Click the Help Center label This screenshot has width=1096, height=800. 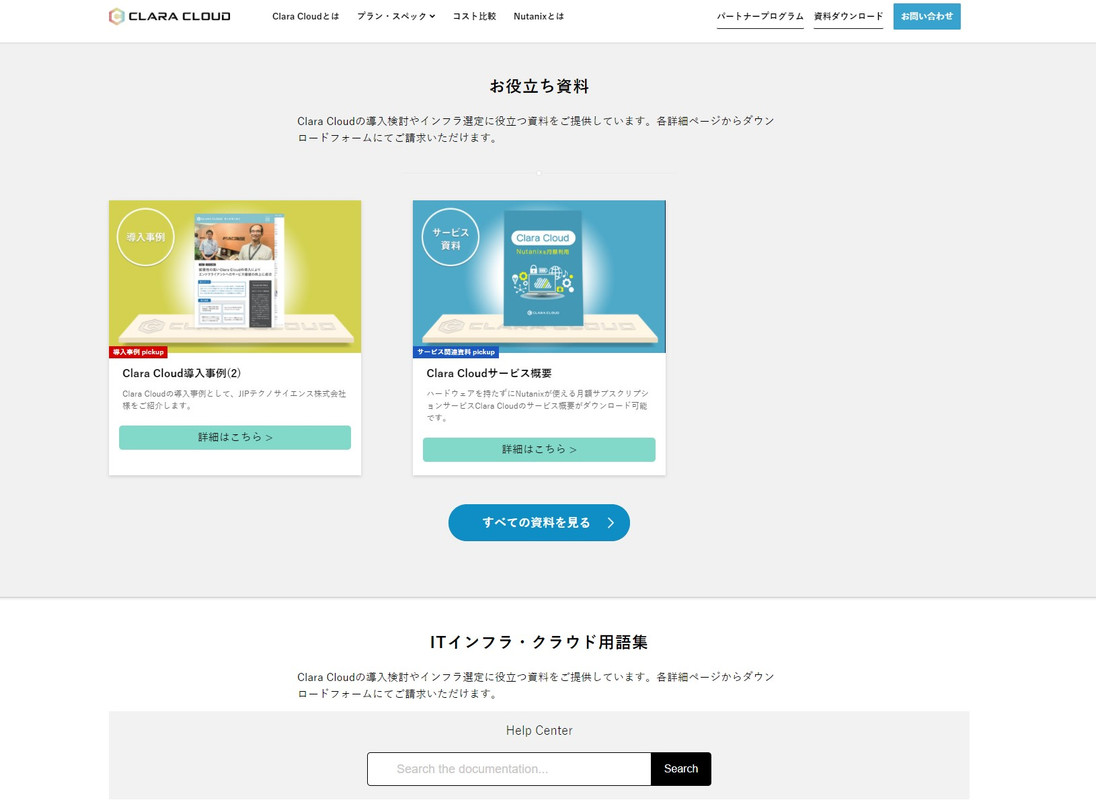539,730
